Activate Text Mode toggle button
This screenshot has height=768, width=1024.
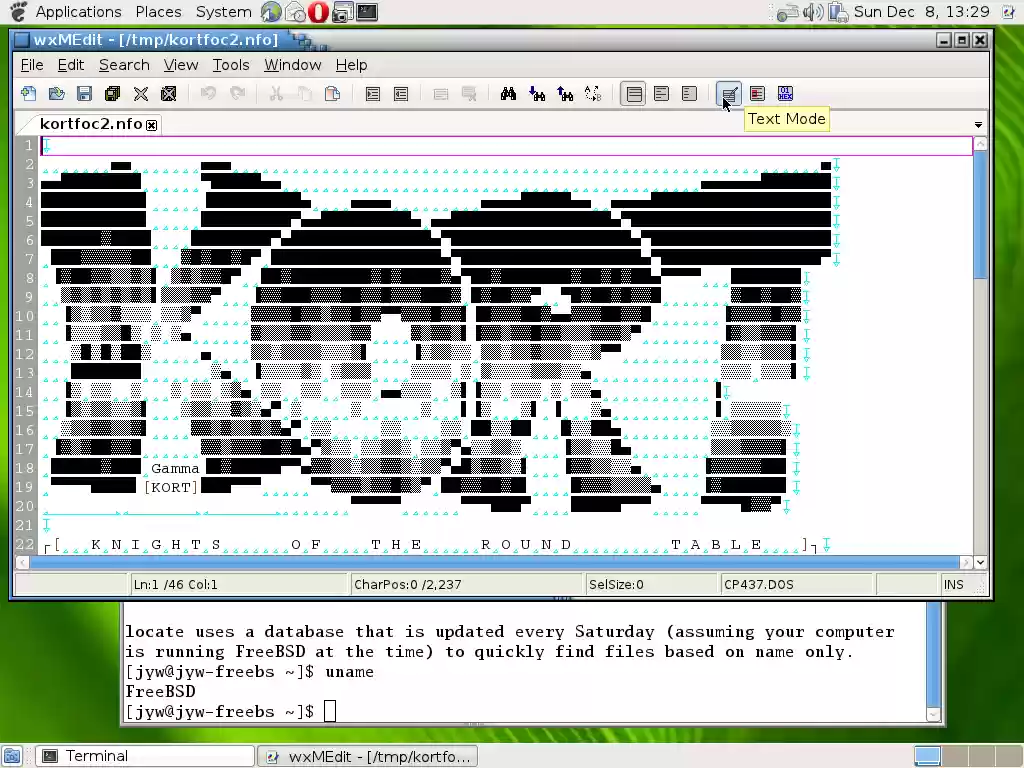pyautogui.click(x=729, y=93)
